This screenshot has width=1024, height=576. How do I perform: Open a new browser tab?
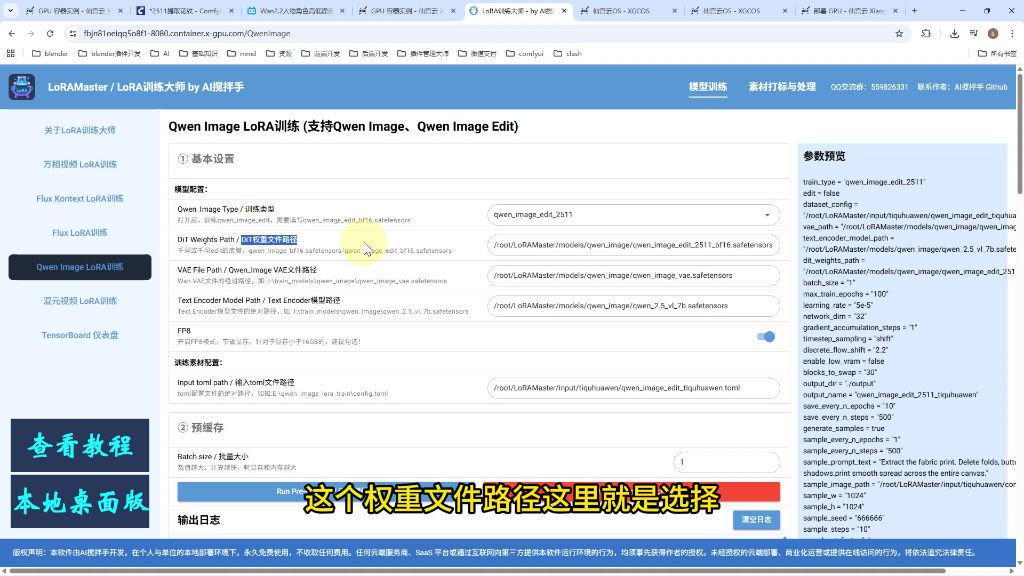(914, 10)
